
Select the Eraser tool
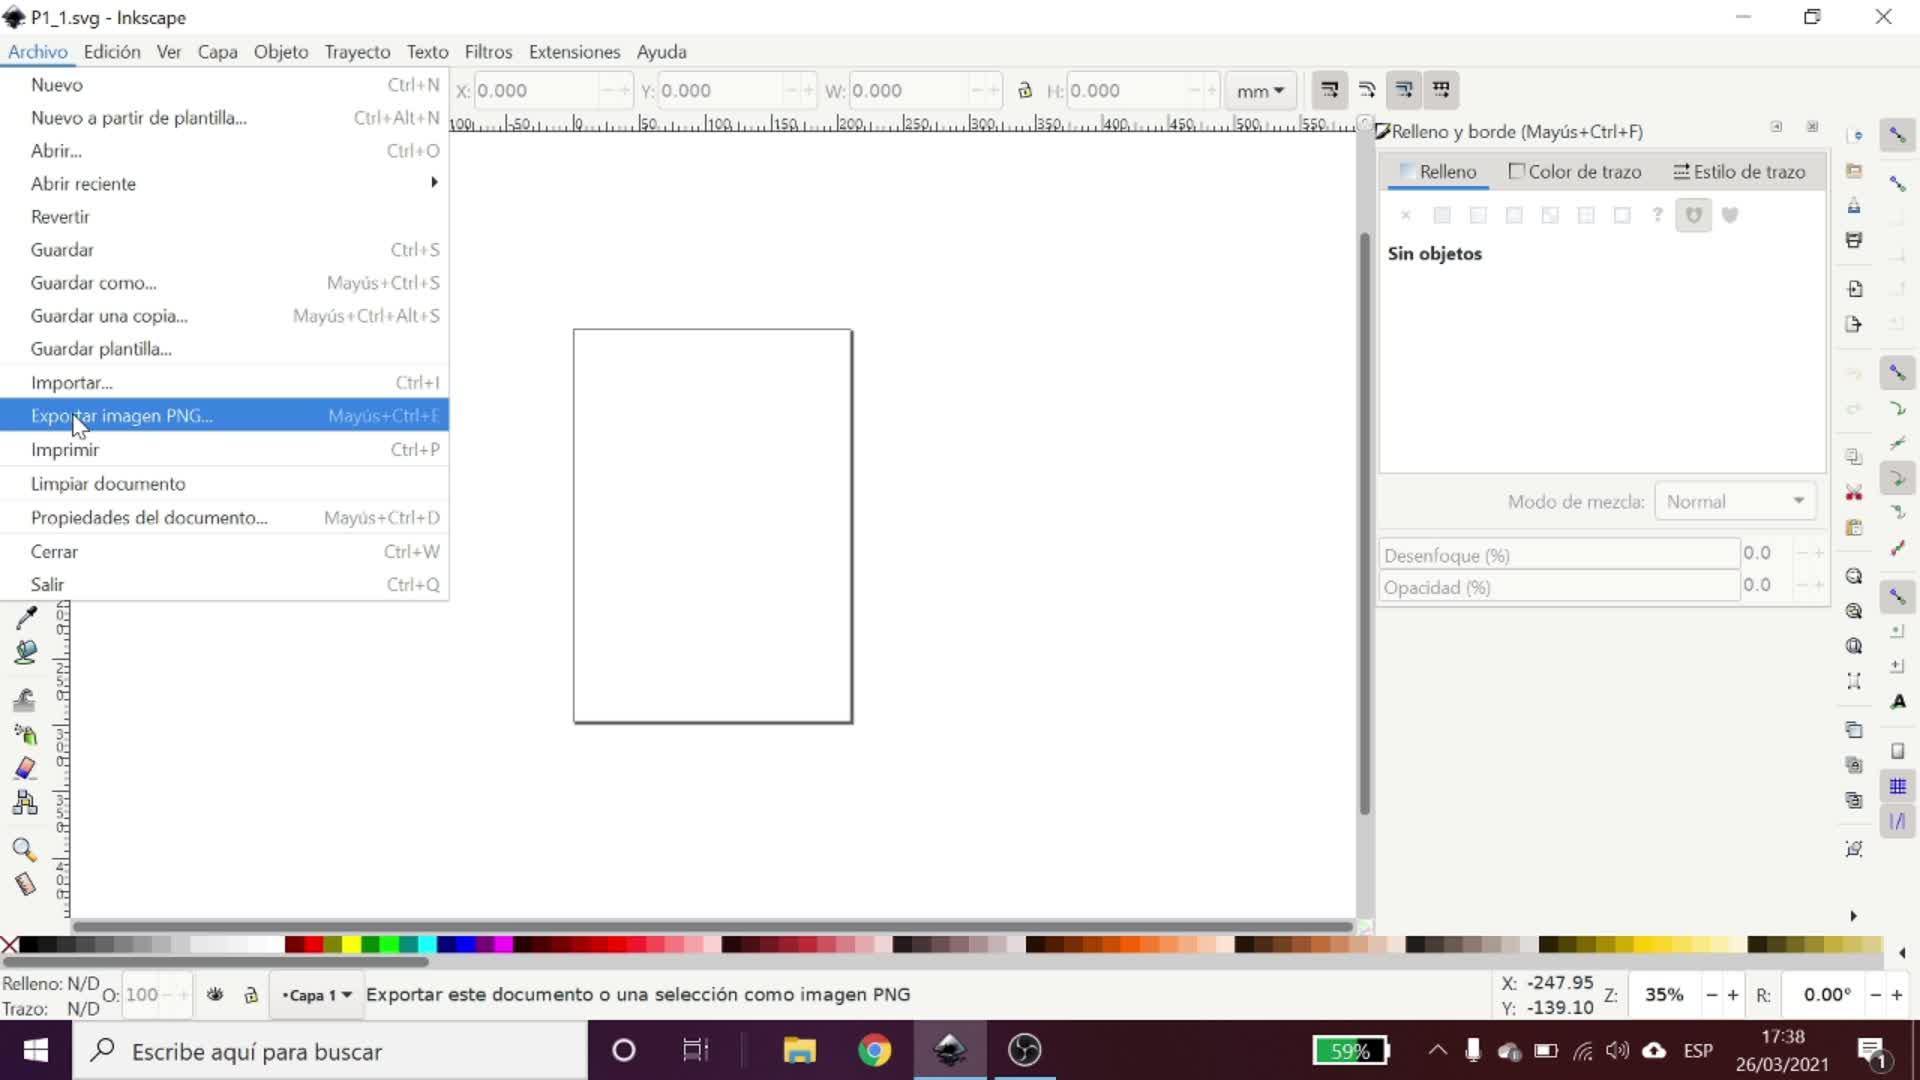click(25, 768)
